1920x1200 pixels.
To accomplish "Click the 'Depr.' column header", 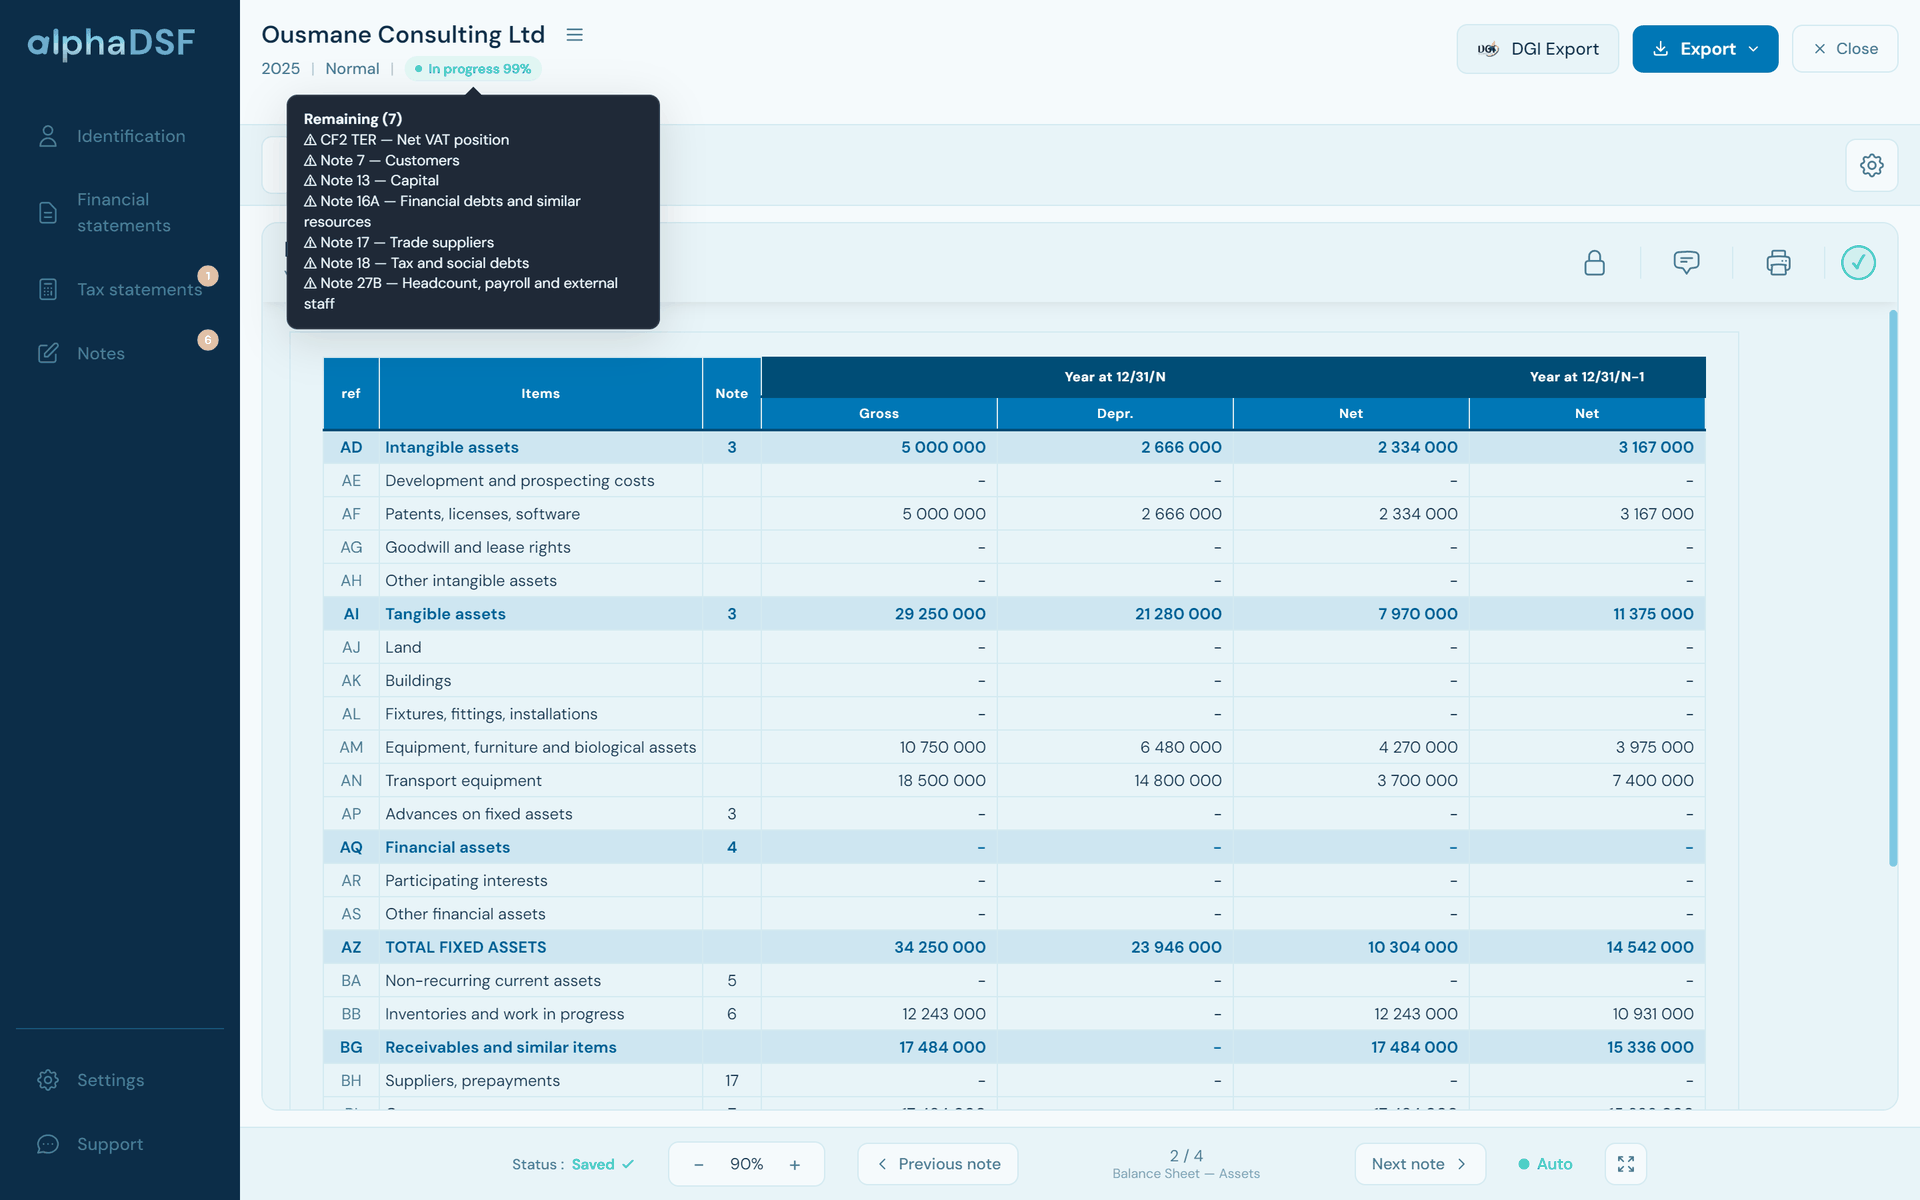I will (1115, 414).
